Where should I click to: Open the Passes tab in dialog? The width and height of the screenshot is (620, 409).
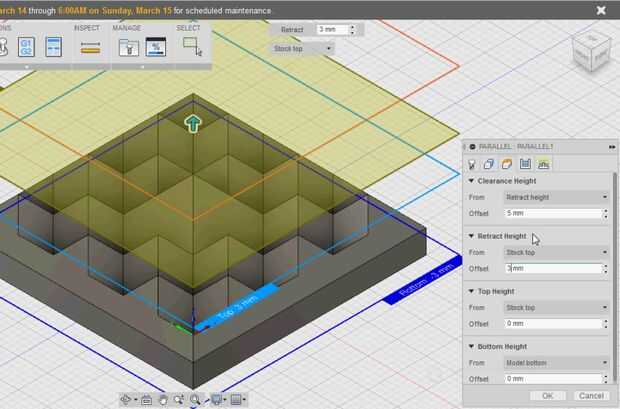(525, 164)
